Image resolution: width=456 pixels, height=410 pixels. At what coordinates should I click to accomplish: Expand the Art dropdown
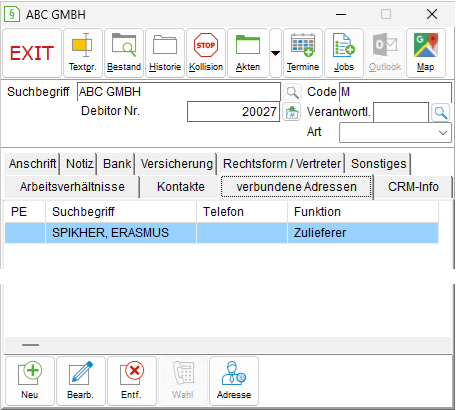395,133
